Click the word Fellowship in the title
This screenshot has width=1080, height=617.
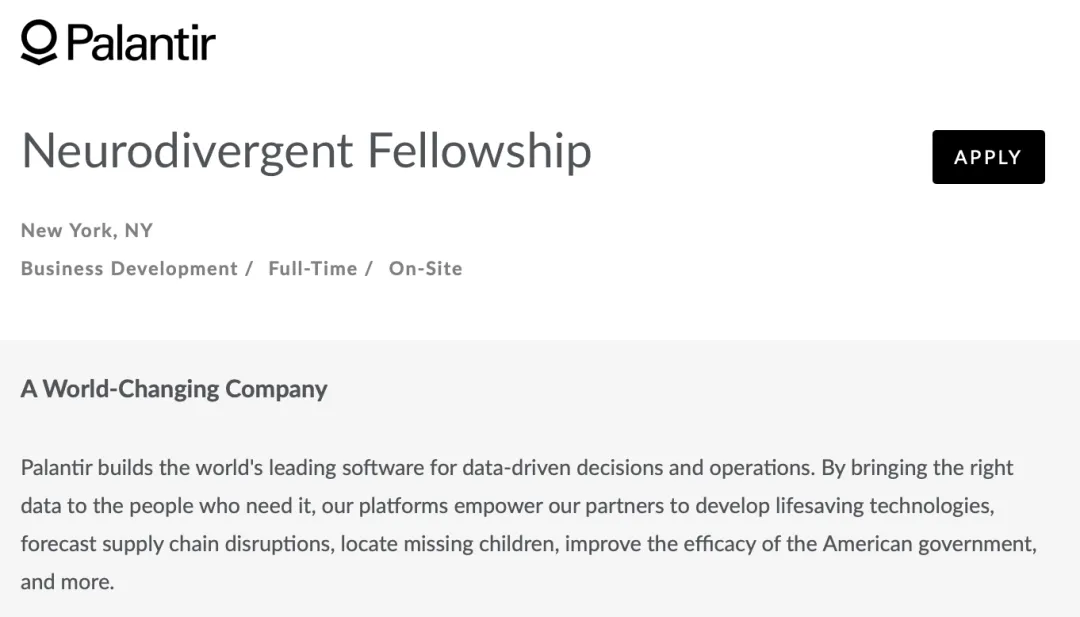479,152
